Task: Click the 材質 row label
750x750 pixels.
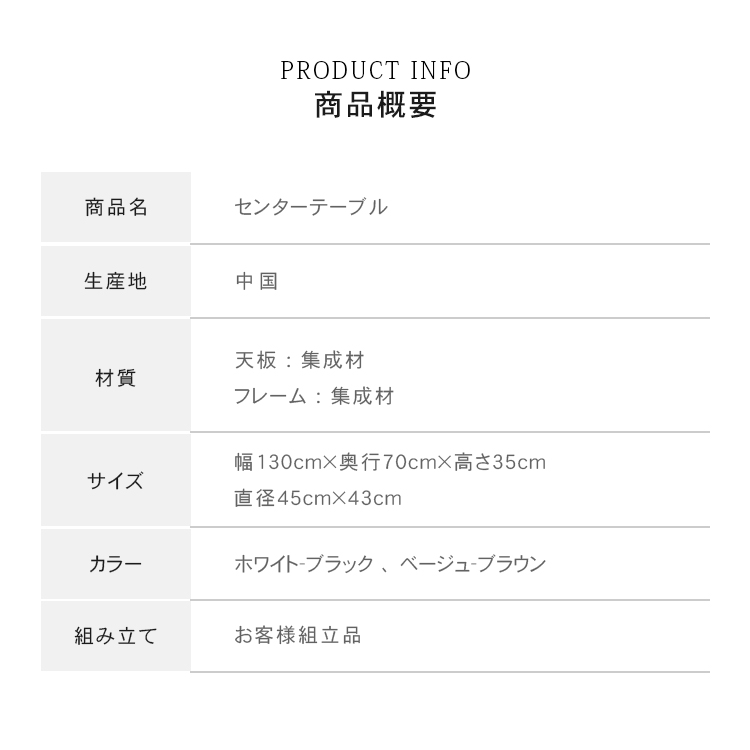Action: (x=116, y=378)
